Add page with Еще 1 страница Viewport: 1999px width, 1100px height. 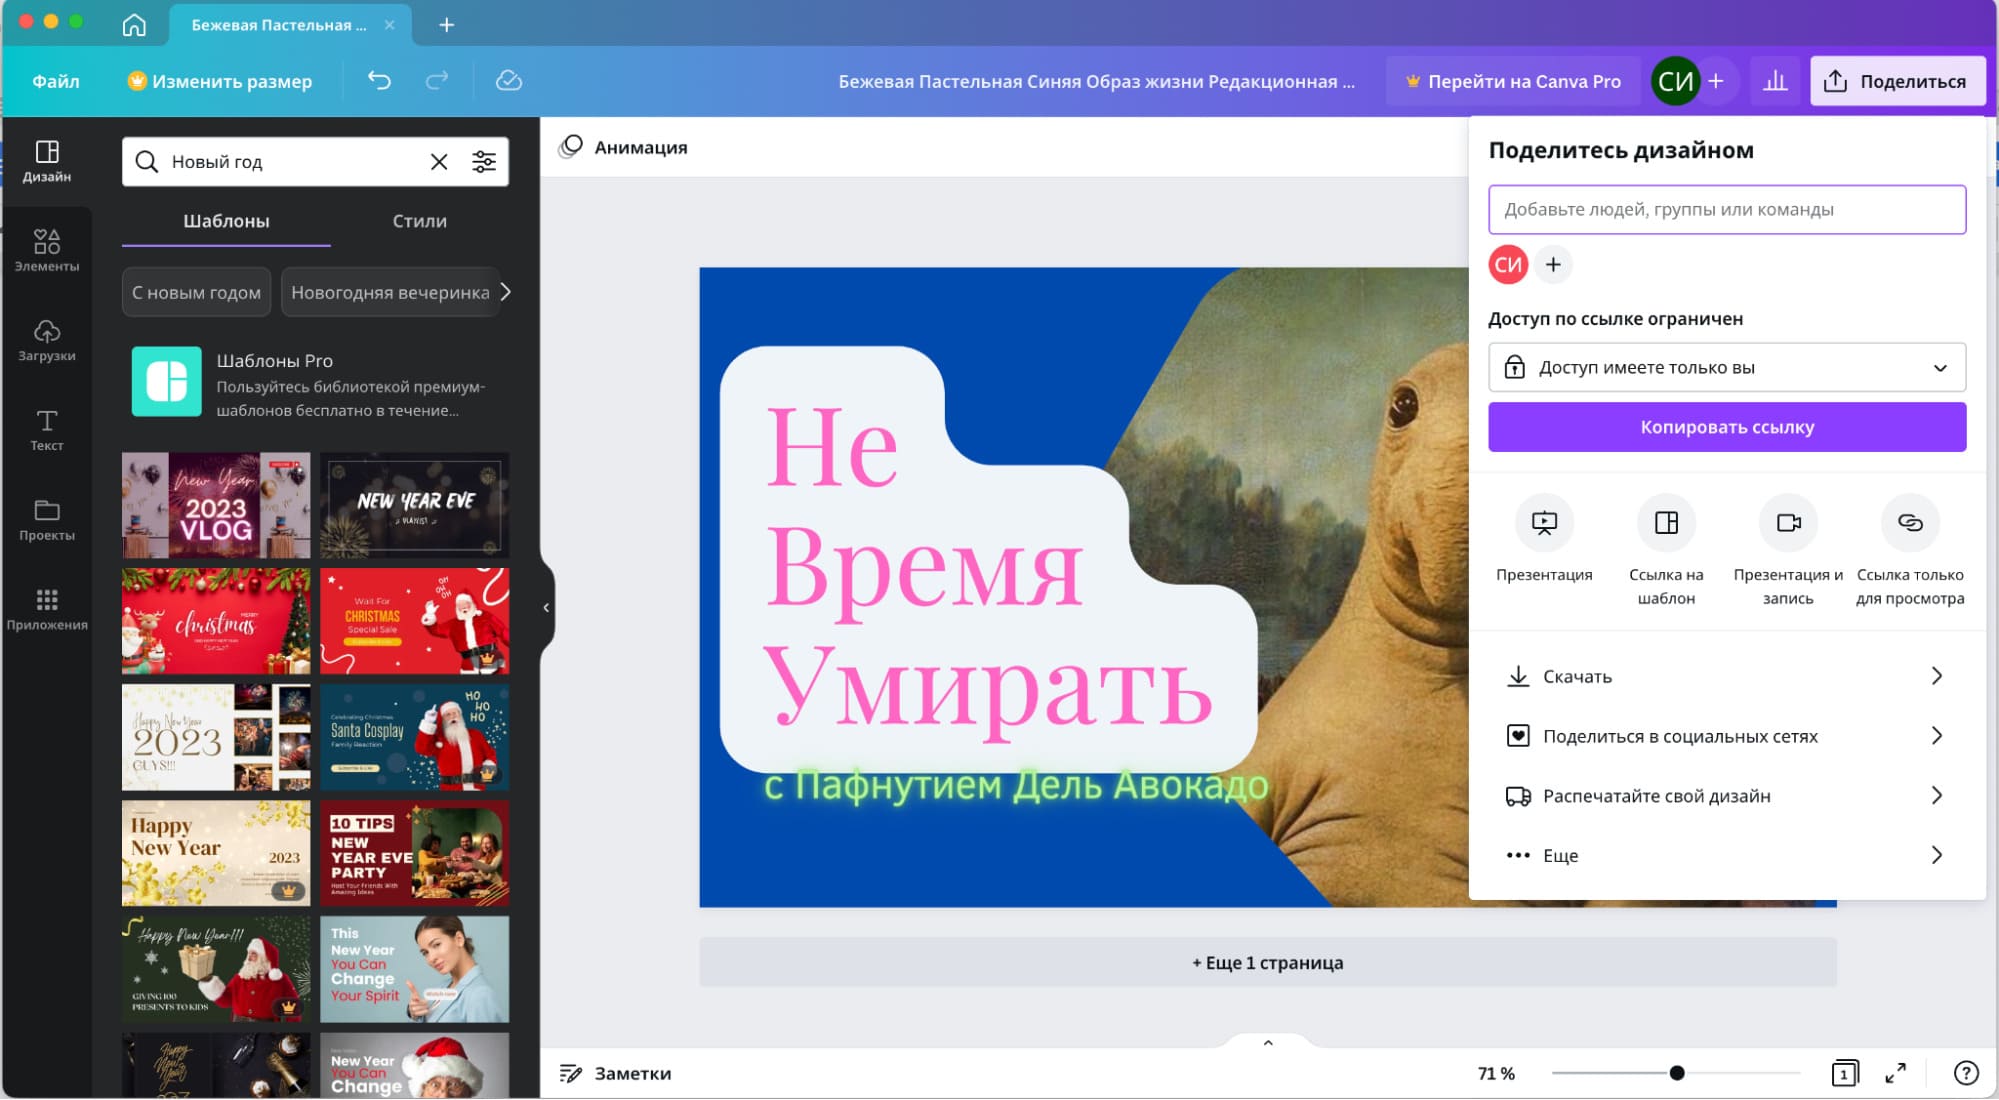tap(1268, 962)
